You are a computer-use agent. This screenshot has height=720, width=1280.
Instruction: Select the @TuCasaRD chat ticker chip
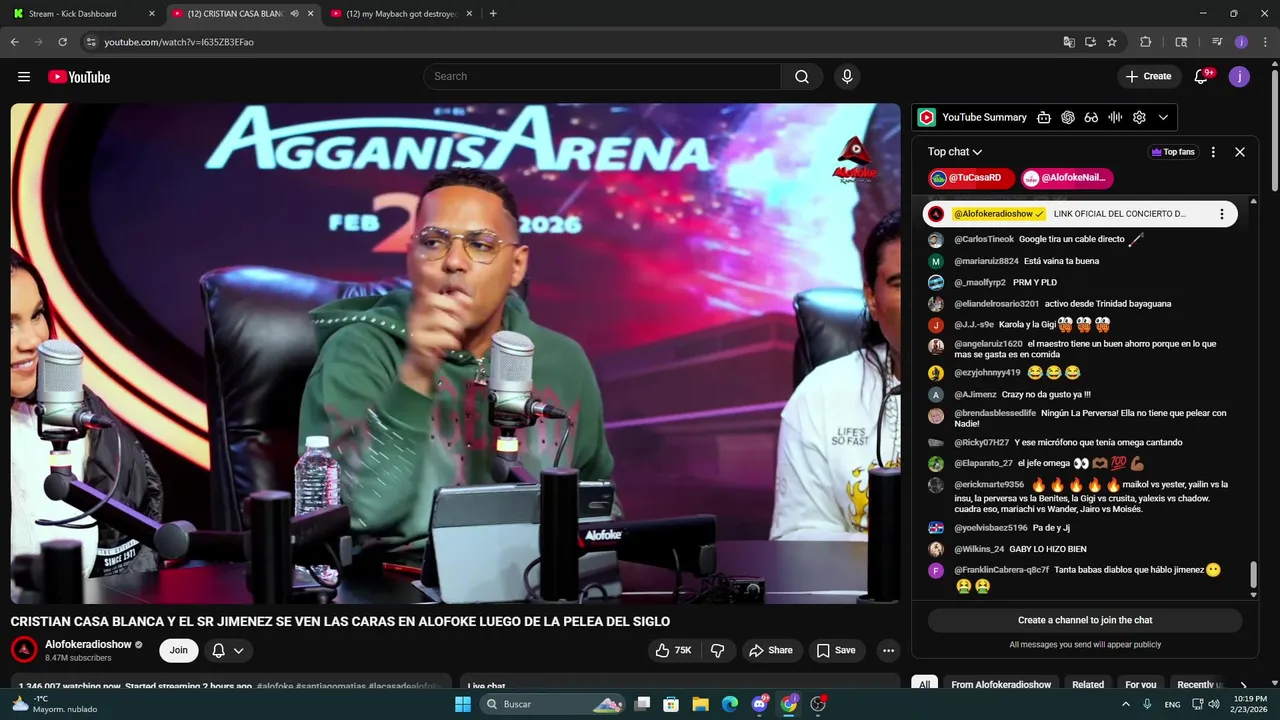[971, 178]
